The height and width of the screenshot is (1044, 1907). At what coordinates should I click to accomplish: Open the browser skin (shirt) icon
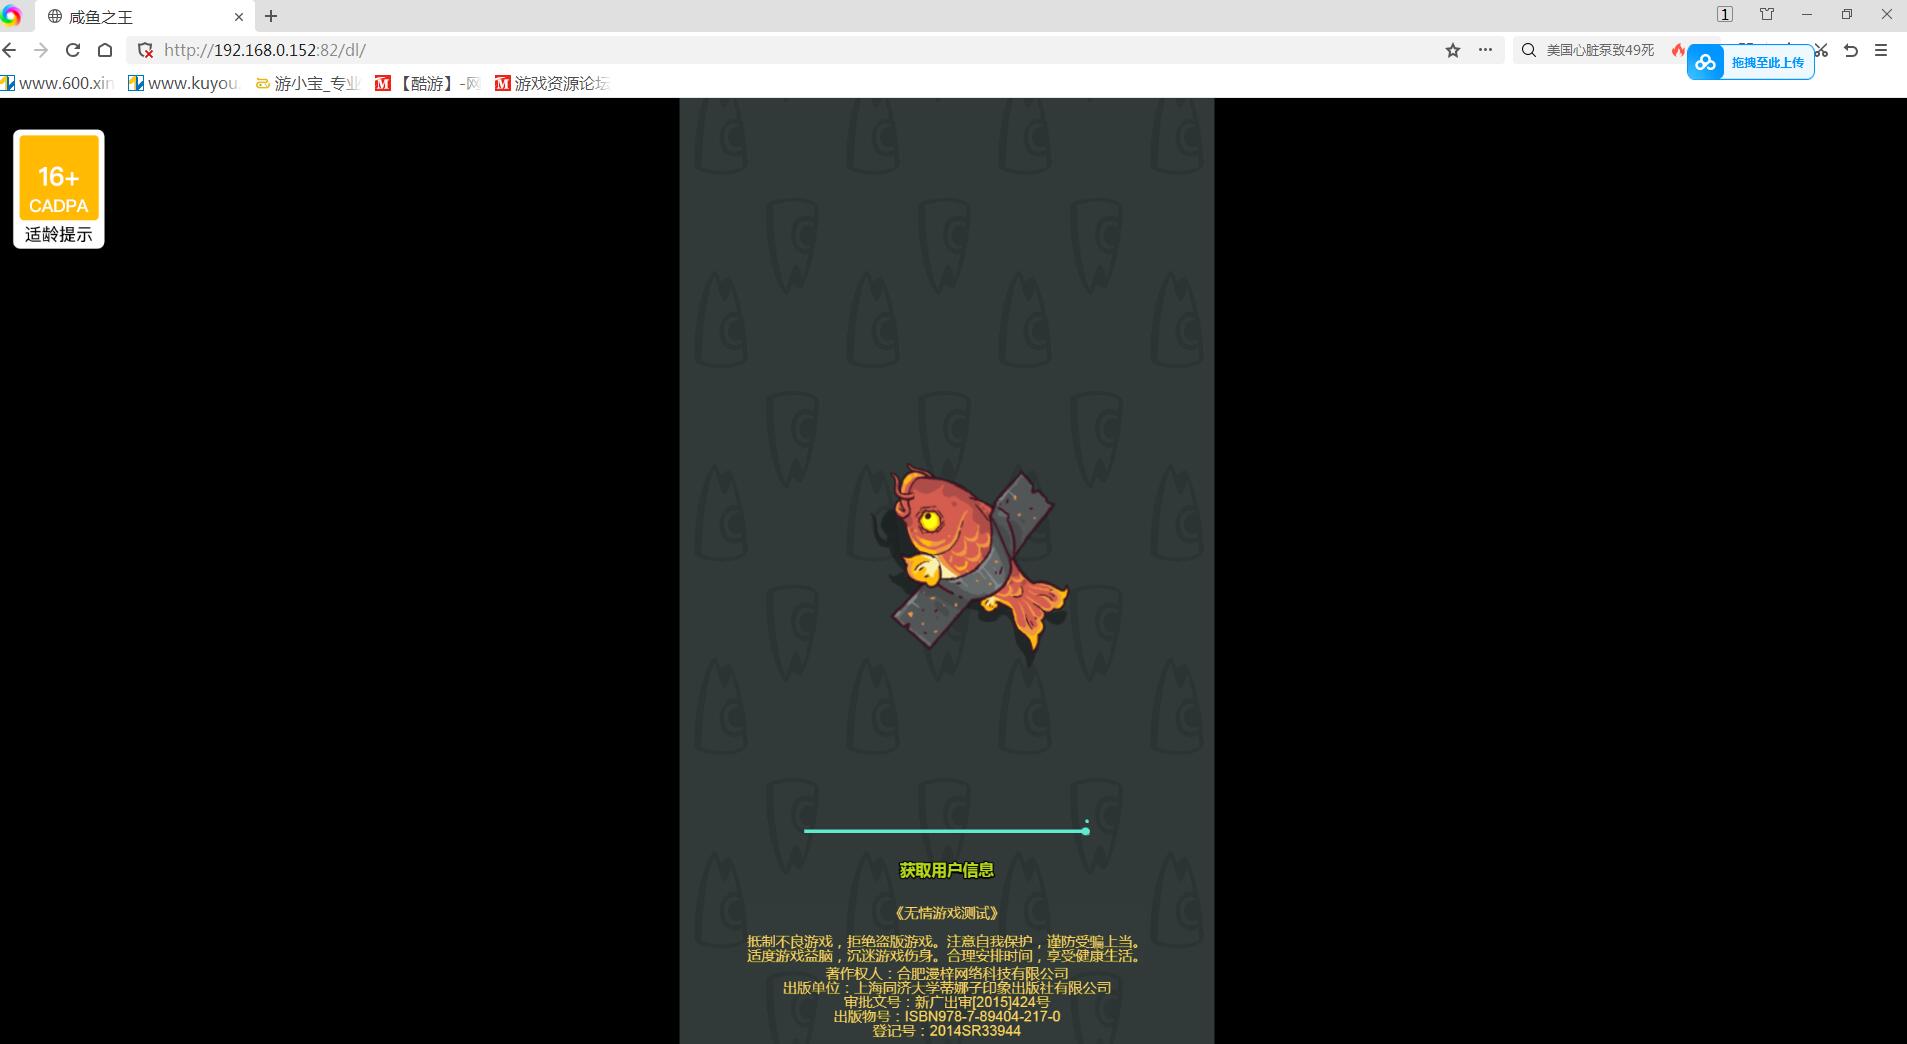point(1767,14)
